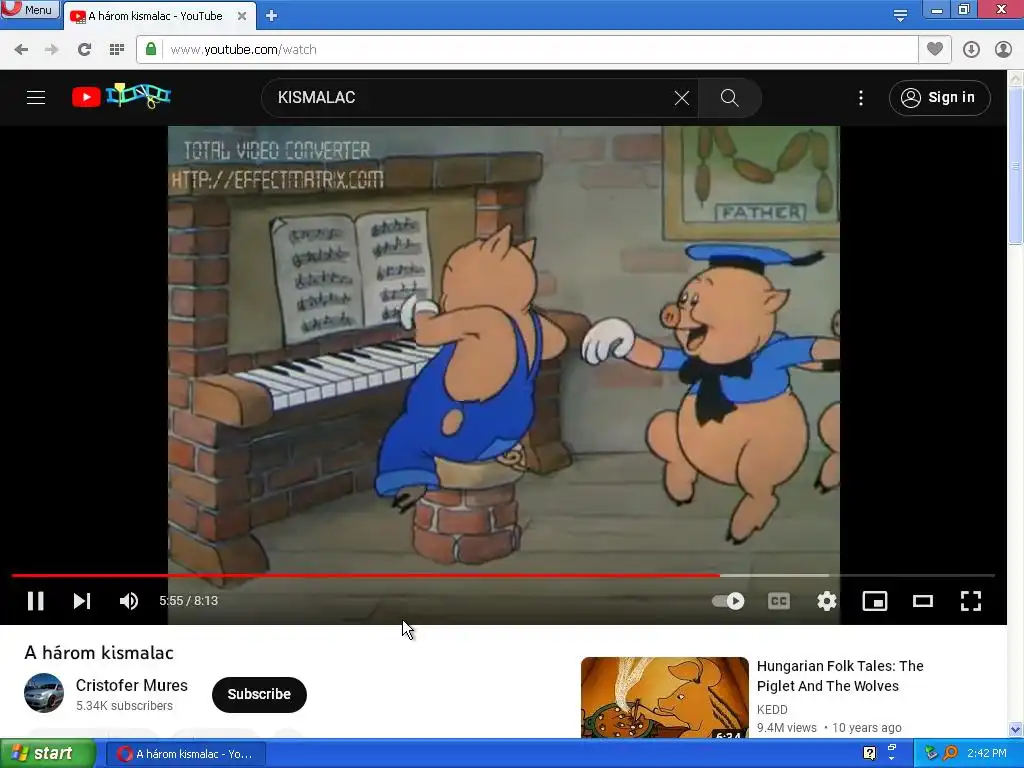
Task: Open YouTube three-dot settings menu
Action: (861, 98)
